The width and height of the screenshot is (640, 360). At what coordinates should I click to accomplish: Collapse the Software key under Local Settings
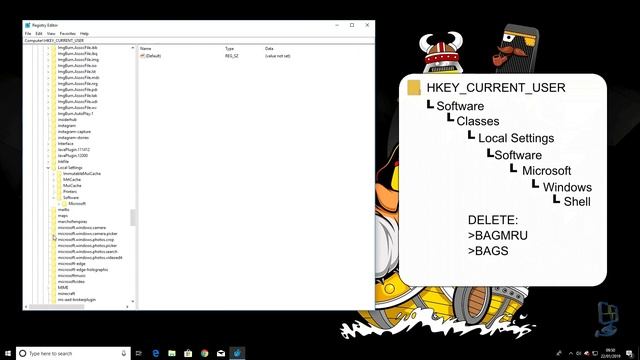click(x=53, y=198)
